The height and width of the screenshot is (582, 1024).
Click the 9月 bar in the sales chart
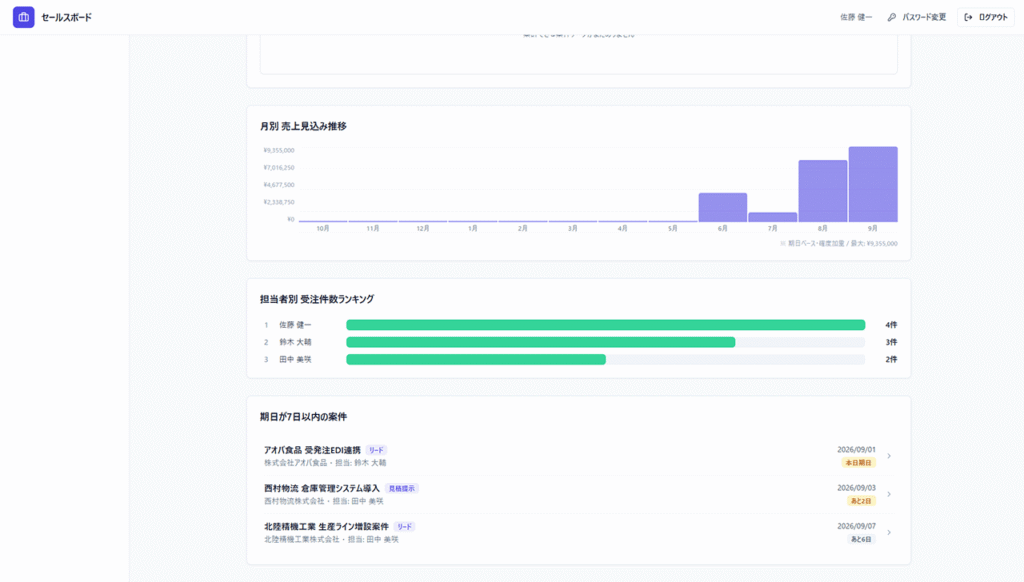pyautogui.click(x=873, y=184)
